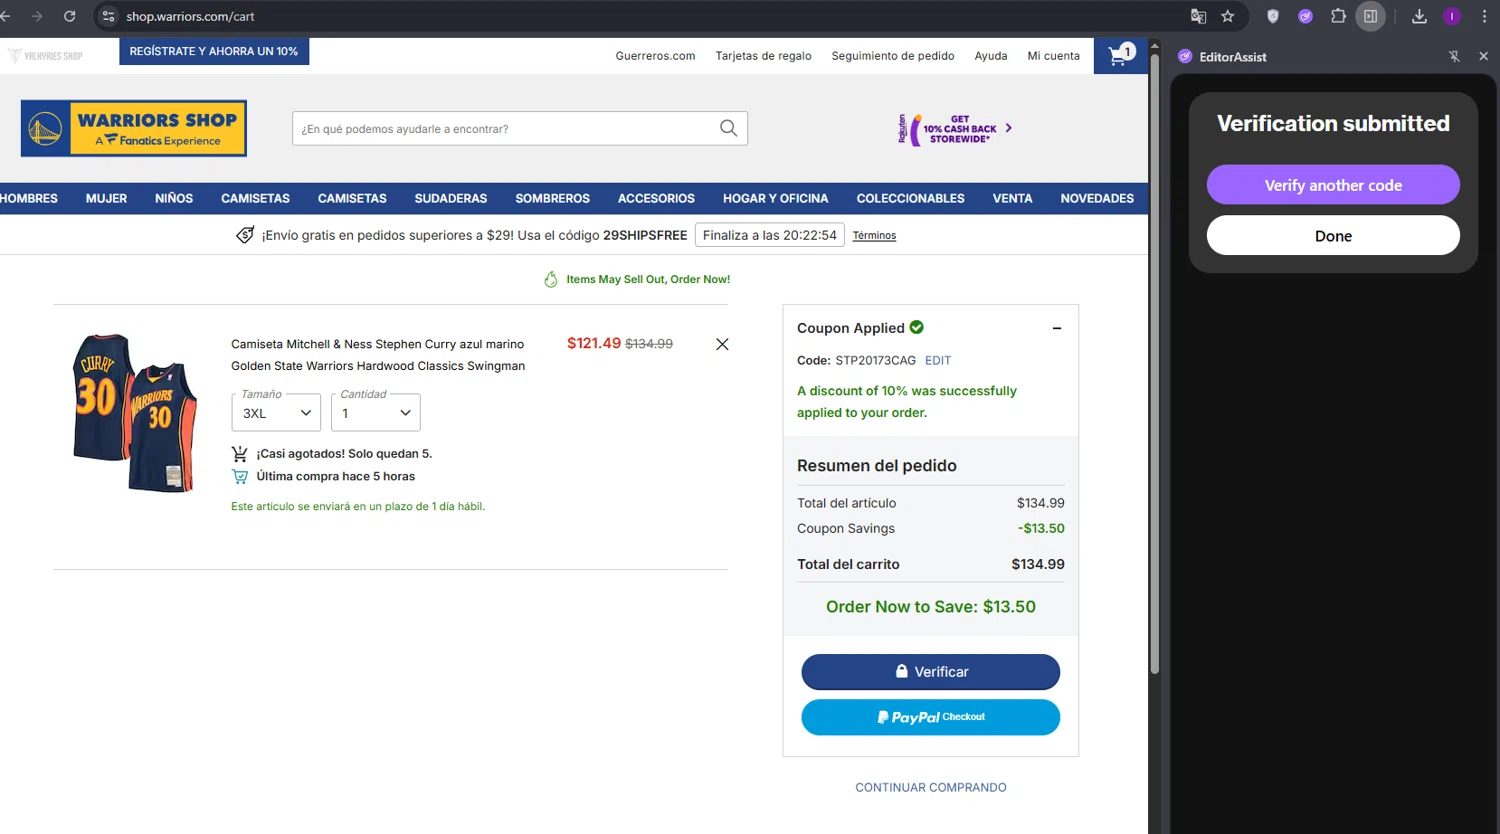Open the shopping cart icon
Screen dimensions: 1500x834
pos(1121,55)
